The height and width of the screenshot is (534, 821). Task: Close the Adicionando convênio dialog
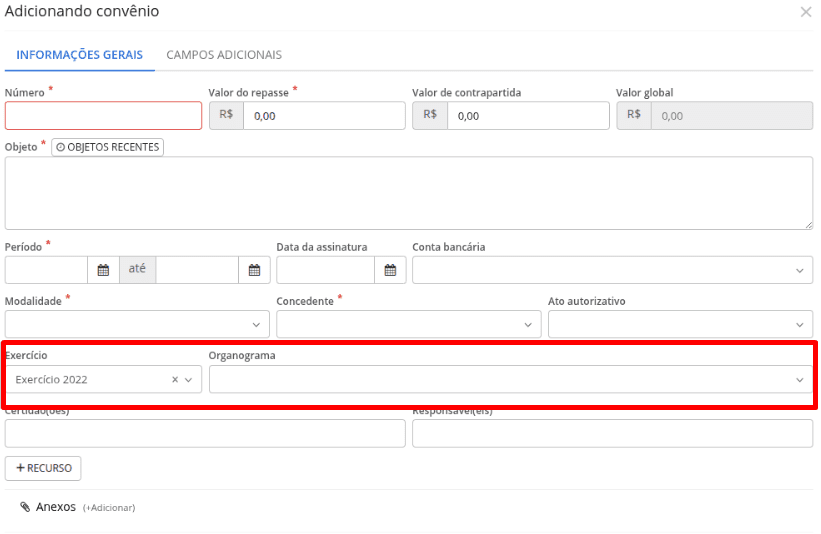[806, 12]
